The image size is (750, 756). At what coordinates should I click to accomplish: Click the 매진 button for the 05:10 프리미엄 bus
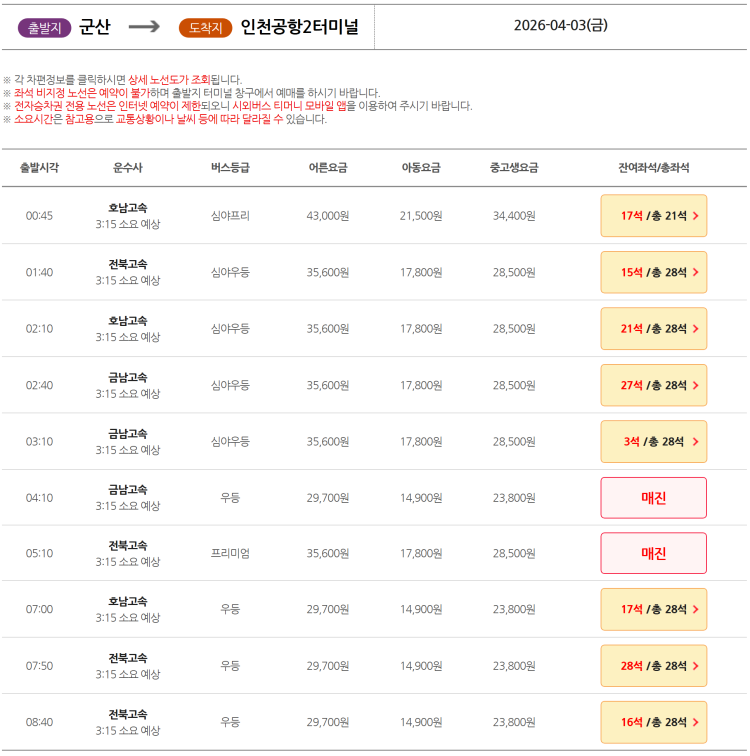653,553
